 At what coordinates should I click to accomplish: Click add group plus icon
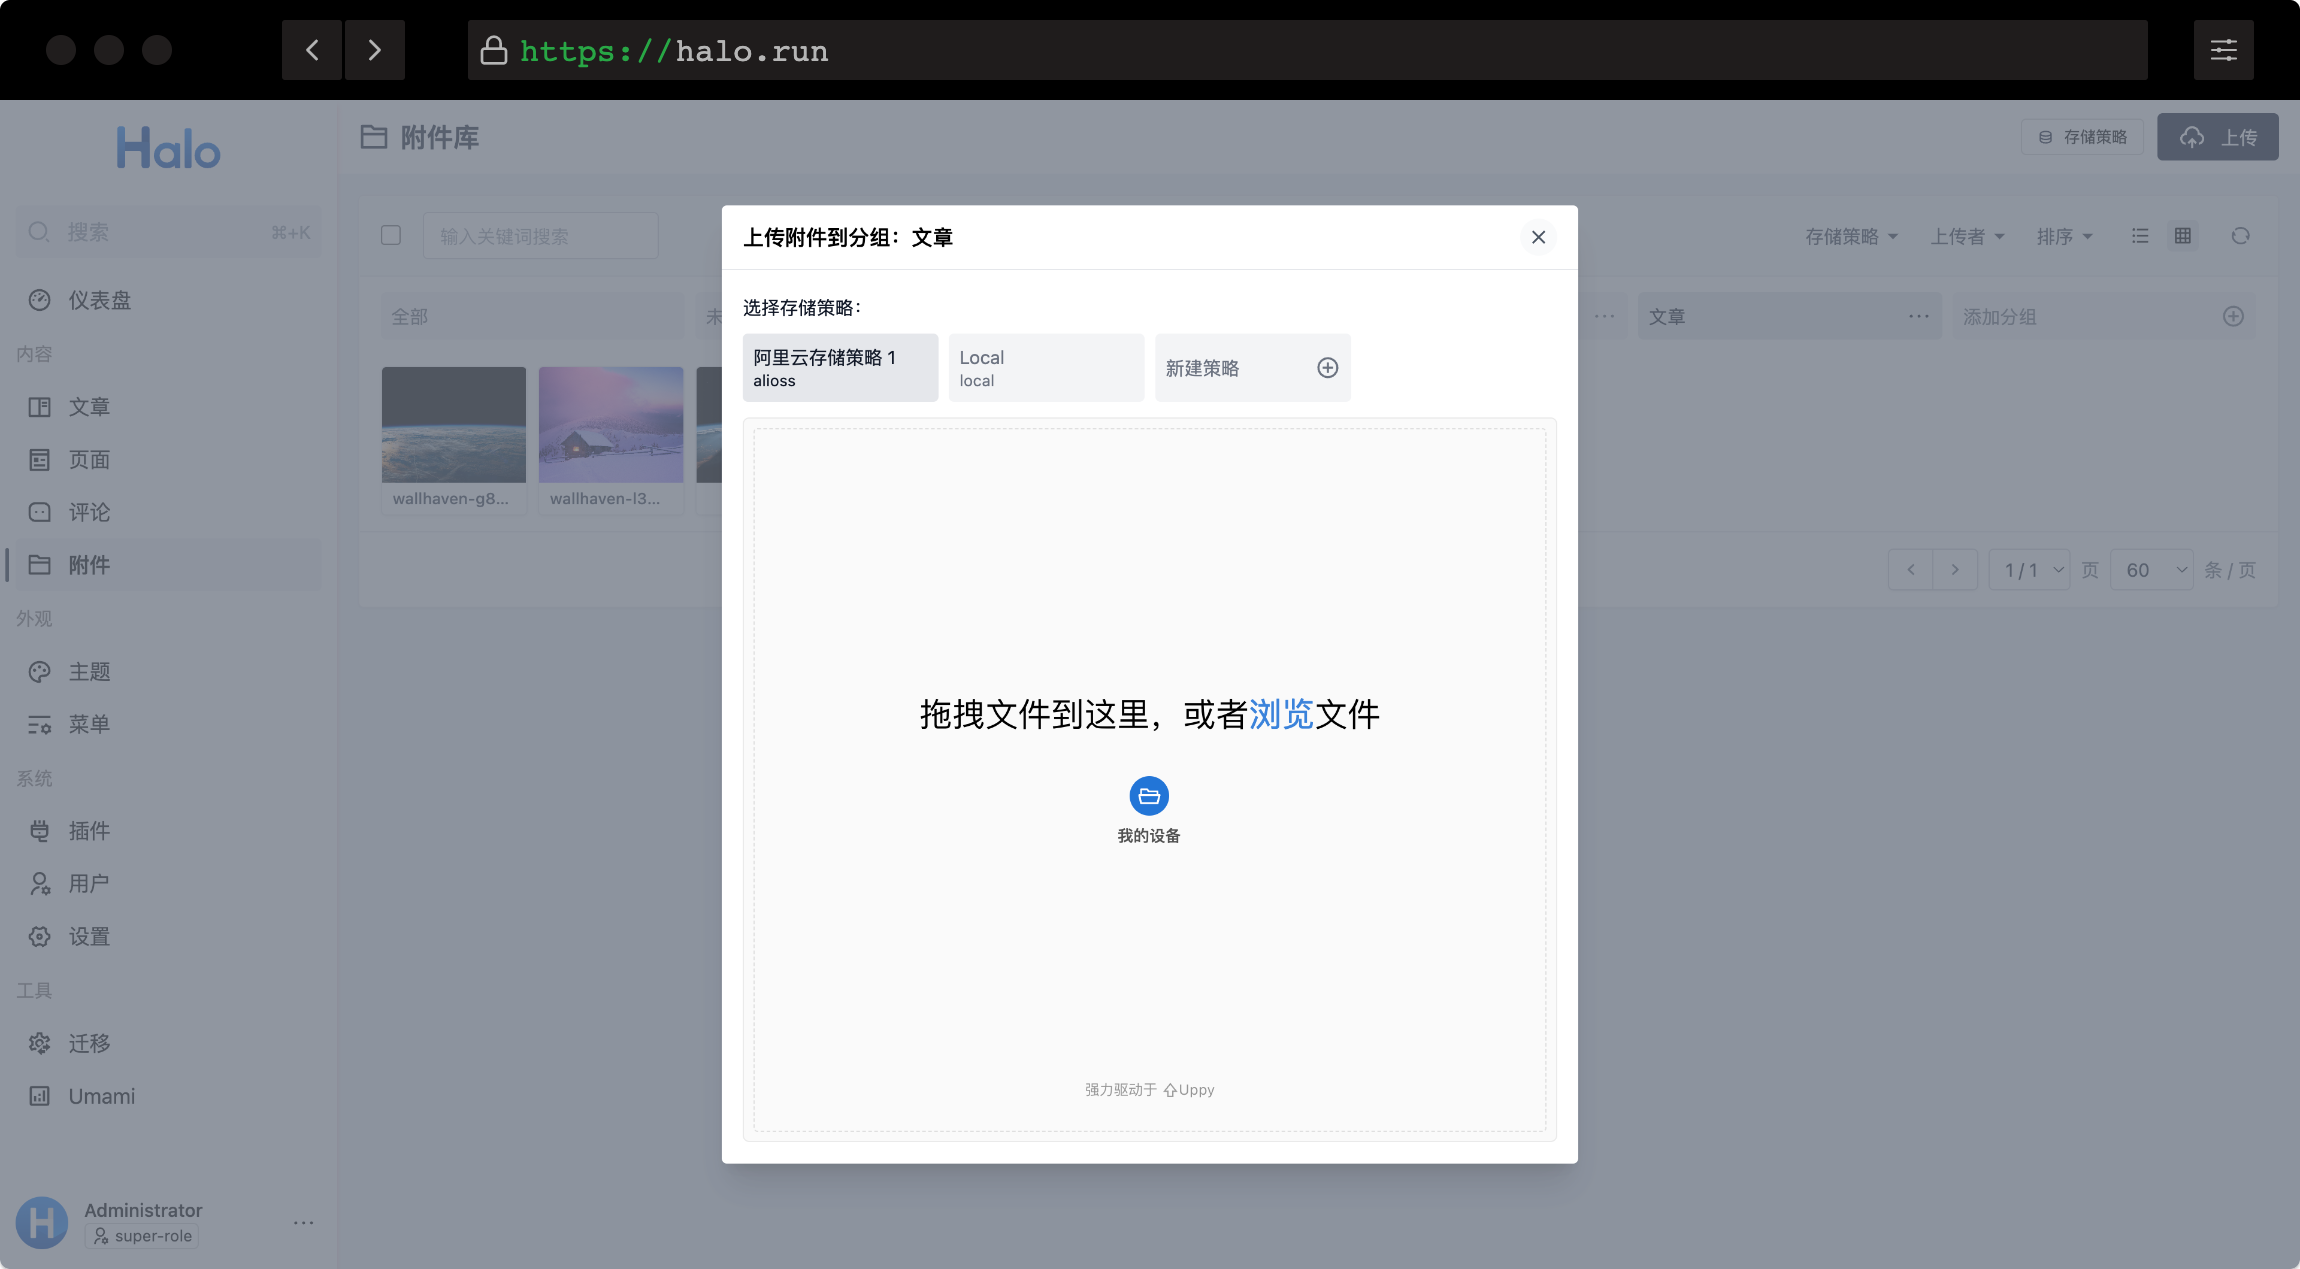click(x=2233, y=316)
